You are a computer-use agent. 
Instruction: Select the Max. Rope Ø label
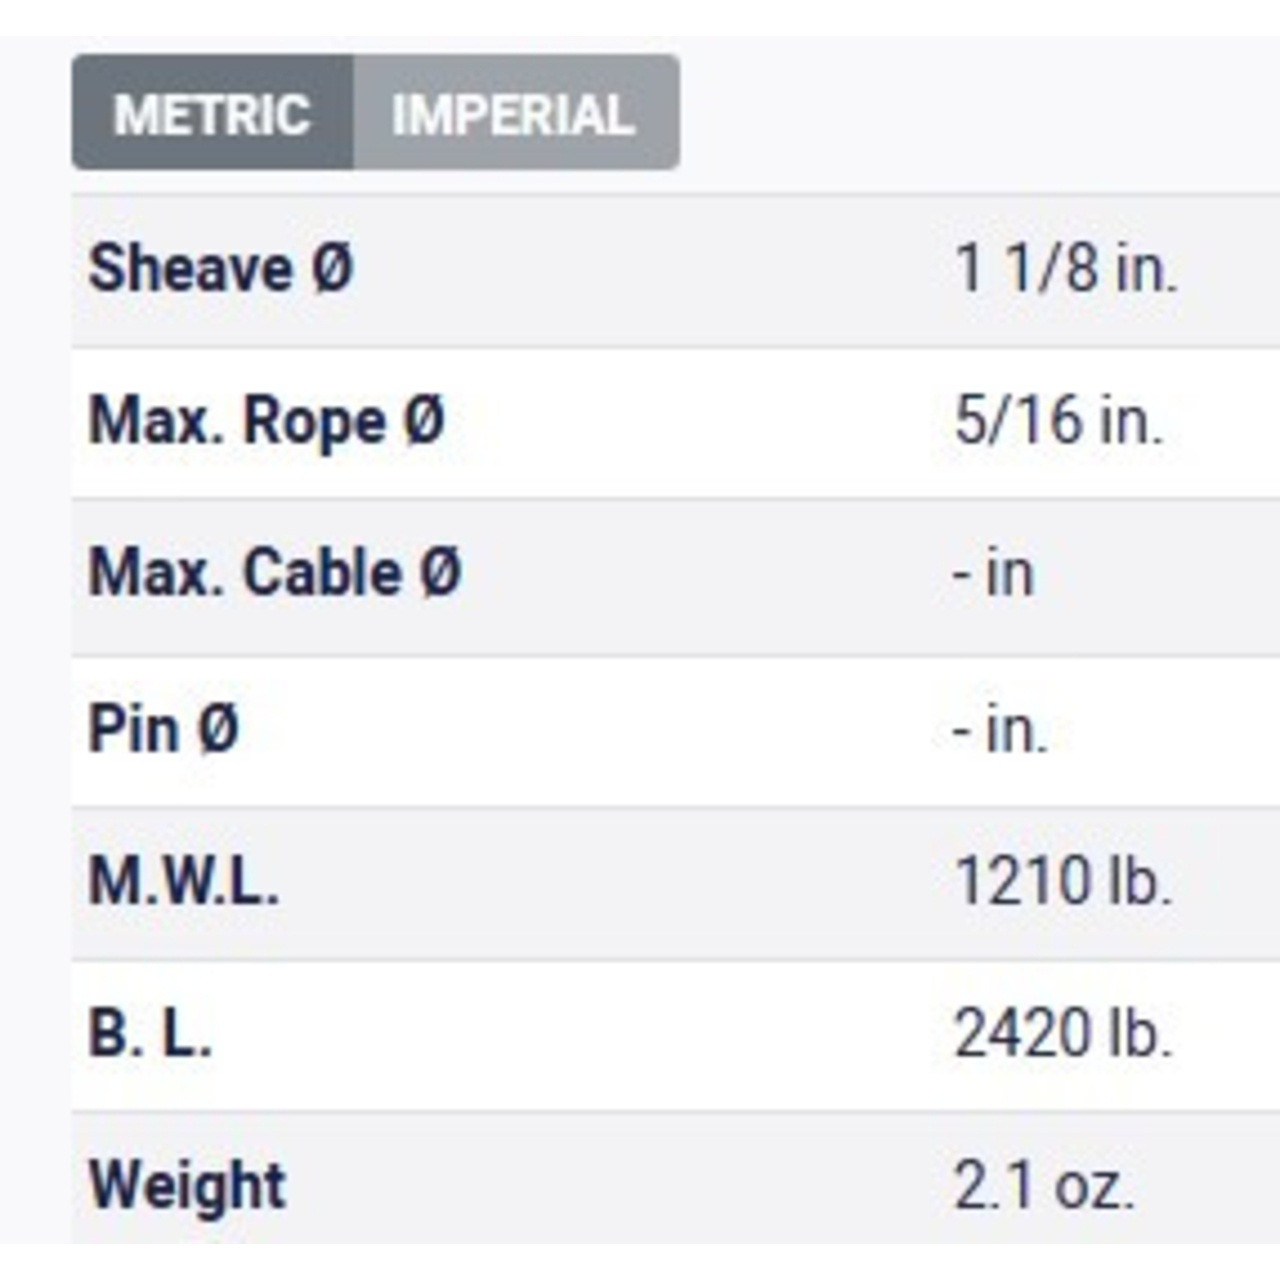pos(266,421)
